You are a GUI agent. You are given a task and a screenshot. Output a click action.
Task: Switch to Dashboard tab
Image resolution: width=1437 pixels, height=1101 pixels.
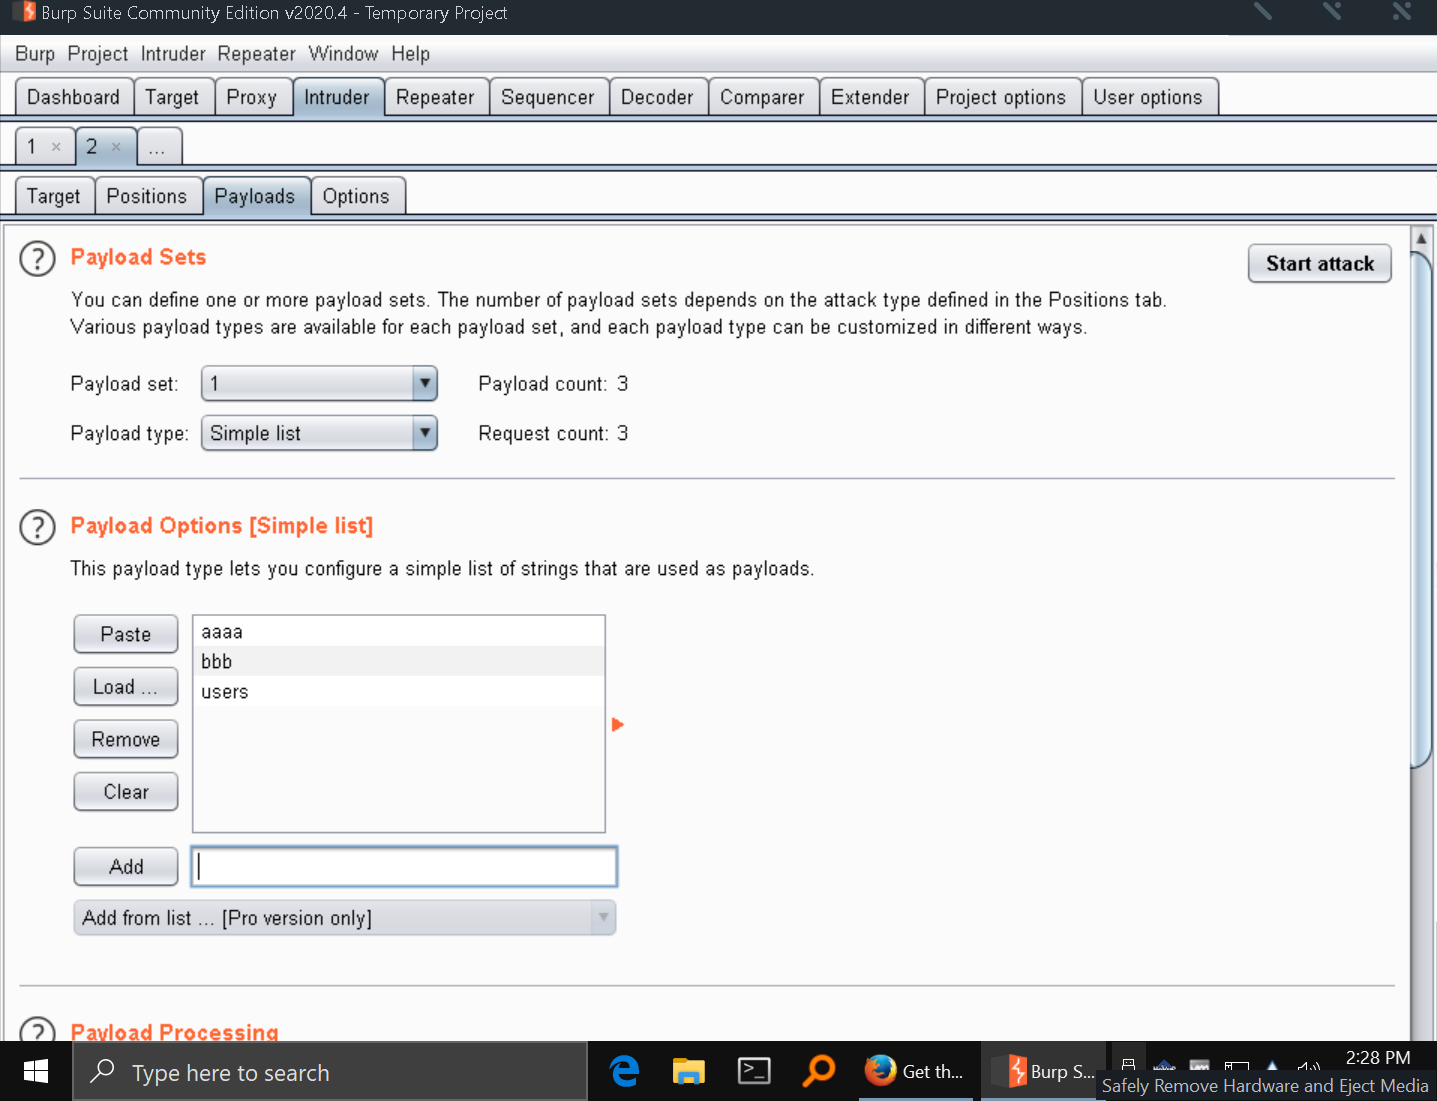tap(74, 97)
